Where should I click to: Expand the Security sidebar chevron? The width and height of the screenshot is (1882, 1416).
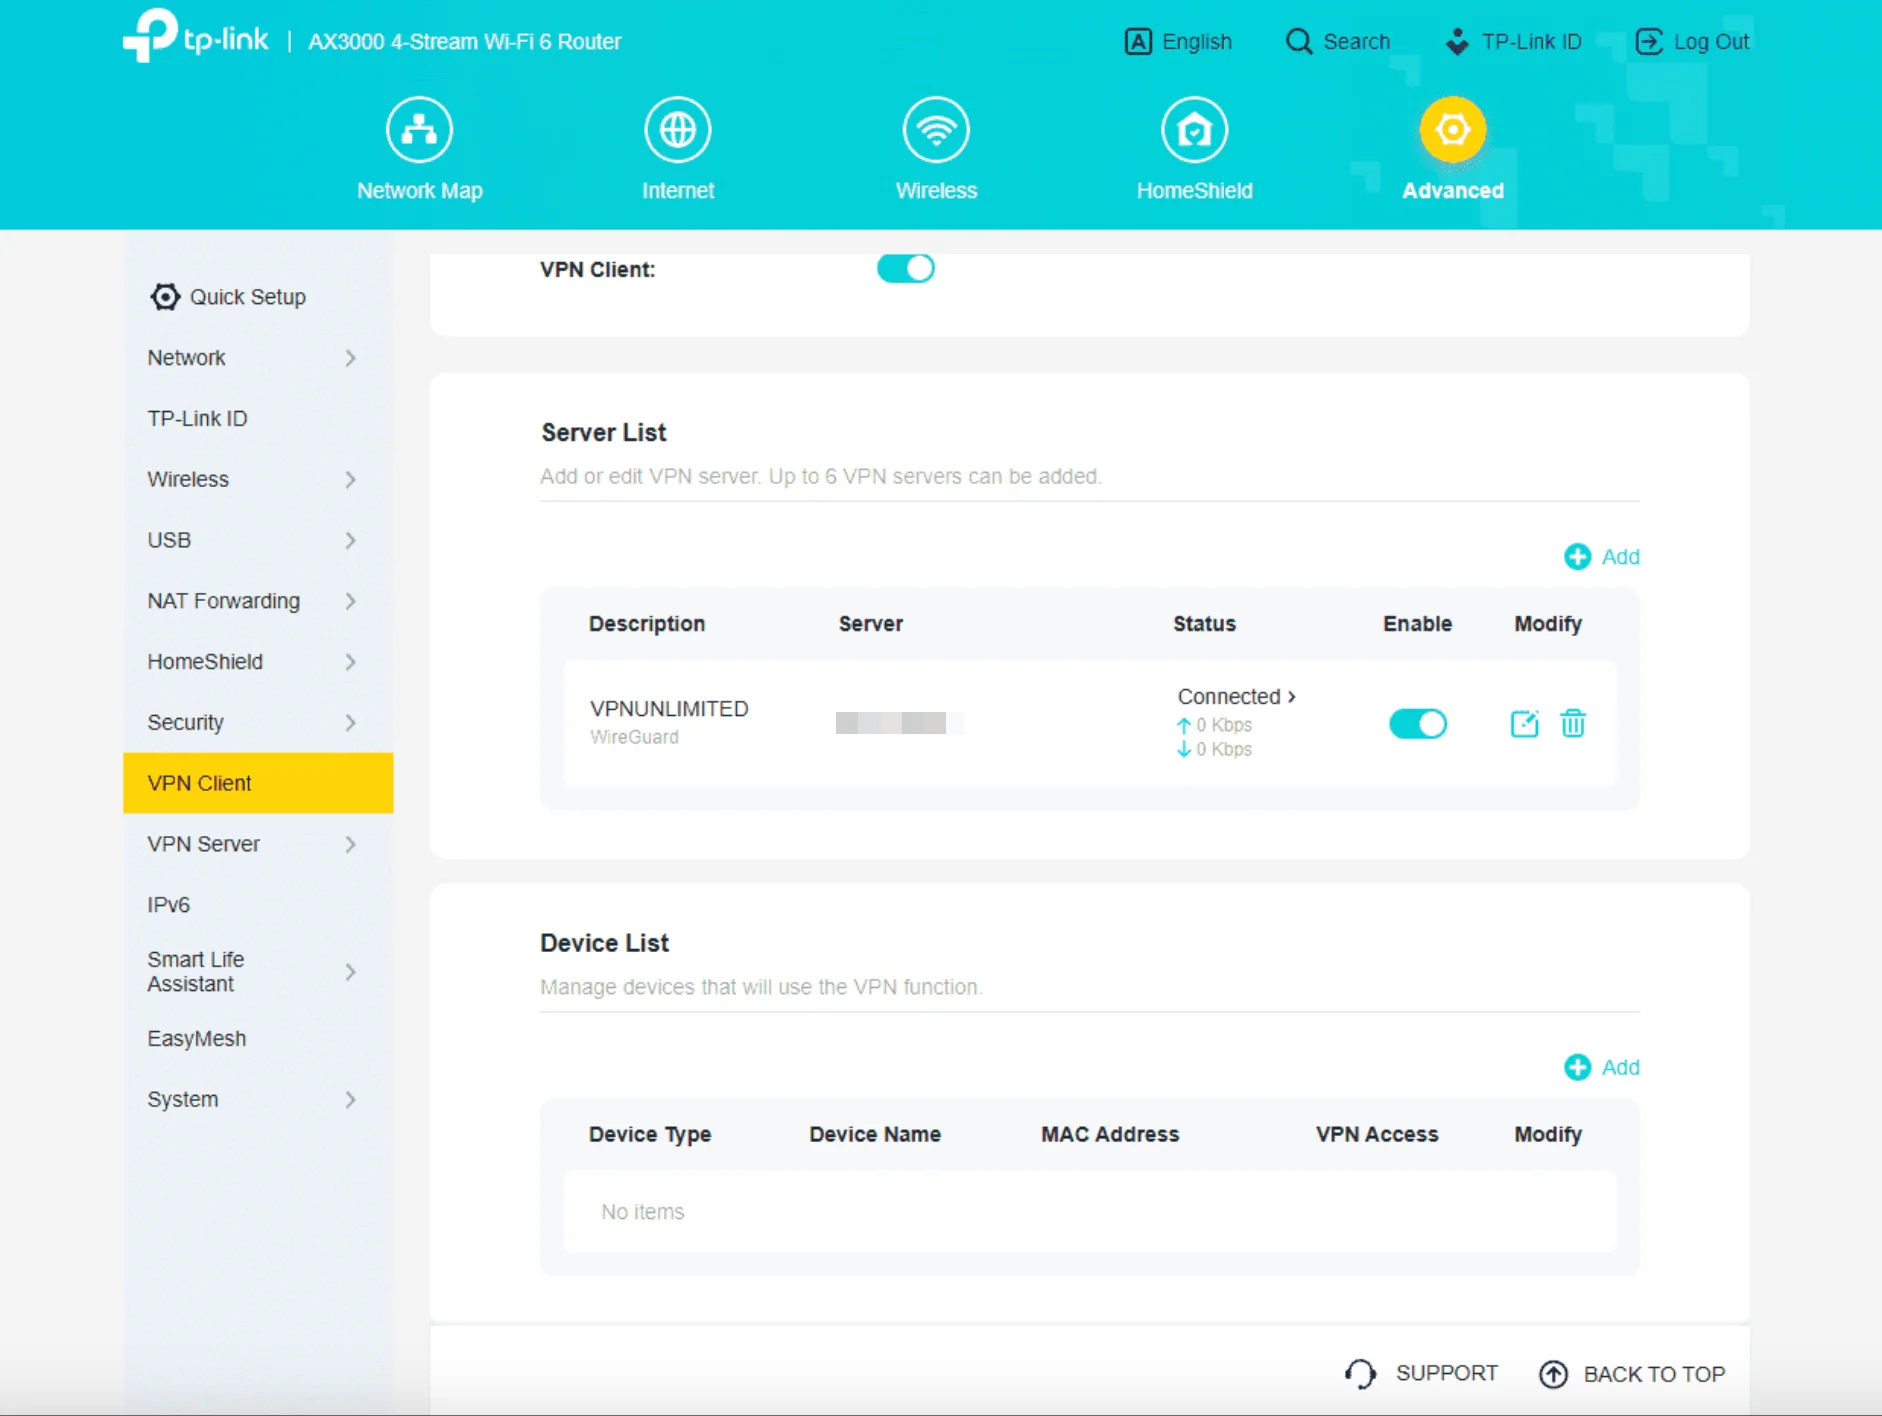[x=350, y=722]
